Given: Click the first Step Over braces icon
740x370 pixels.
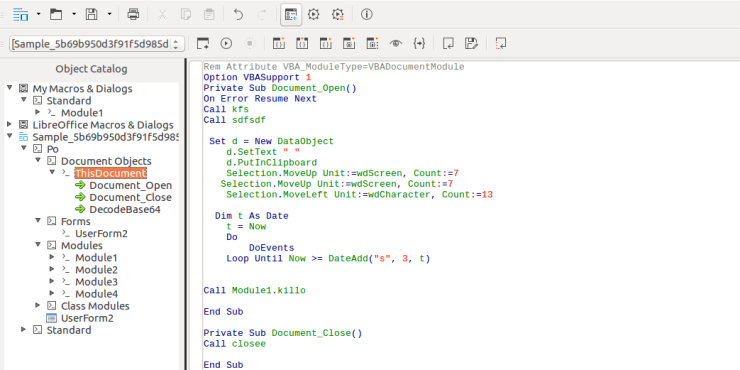Looking at the screenshot, I should pos(278,43).
